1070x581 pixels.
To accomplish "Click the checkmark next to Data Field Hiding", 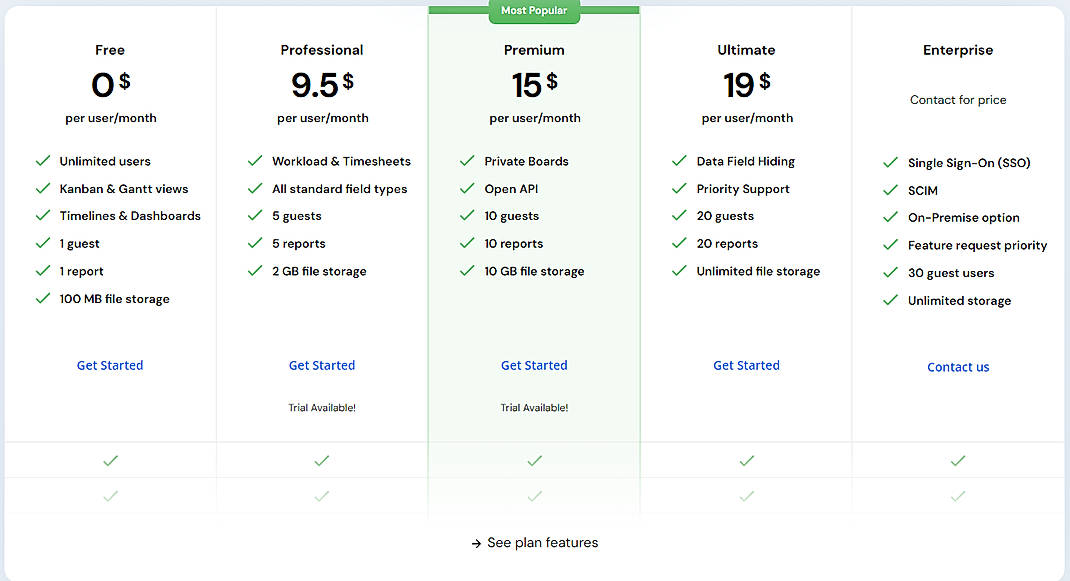I will (679, 161).
